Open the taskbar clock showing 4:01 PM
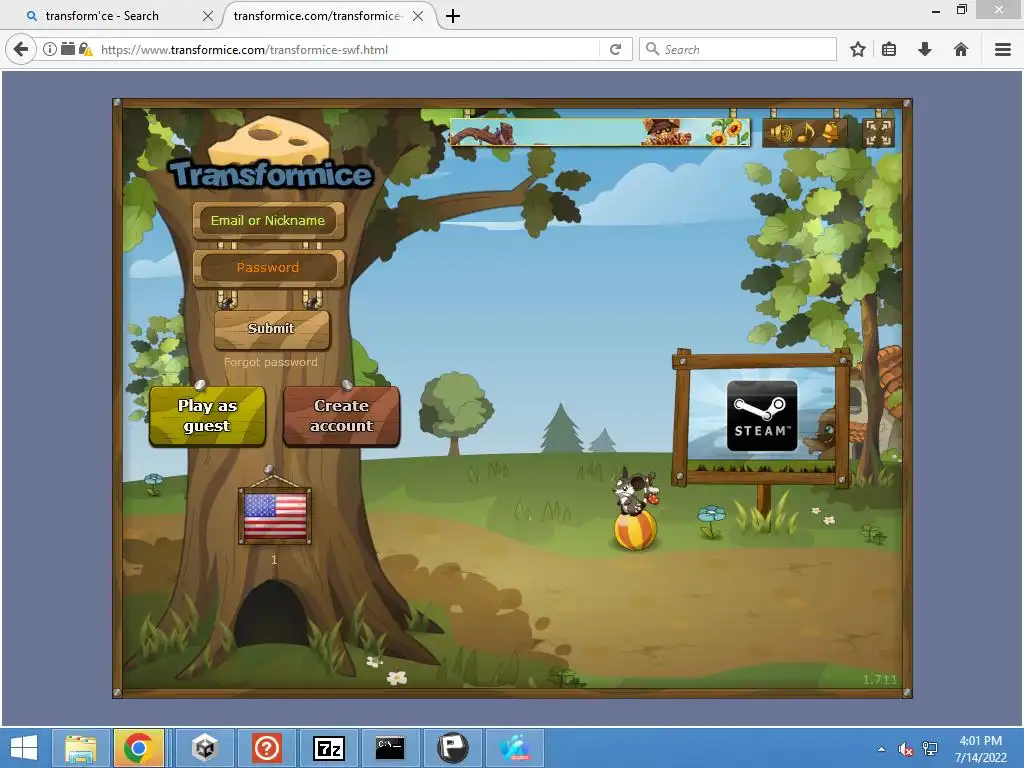The height and width of the screenshot is (768, 1024). pos(980,749)
